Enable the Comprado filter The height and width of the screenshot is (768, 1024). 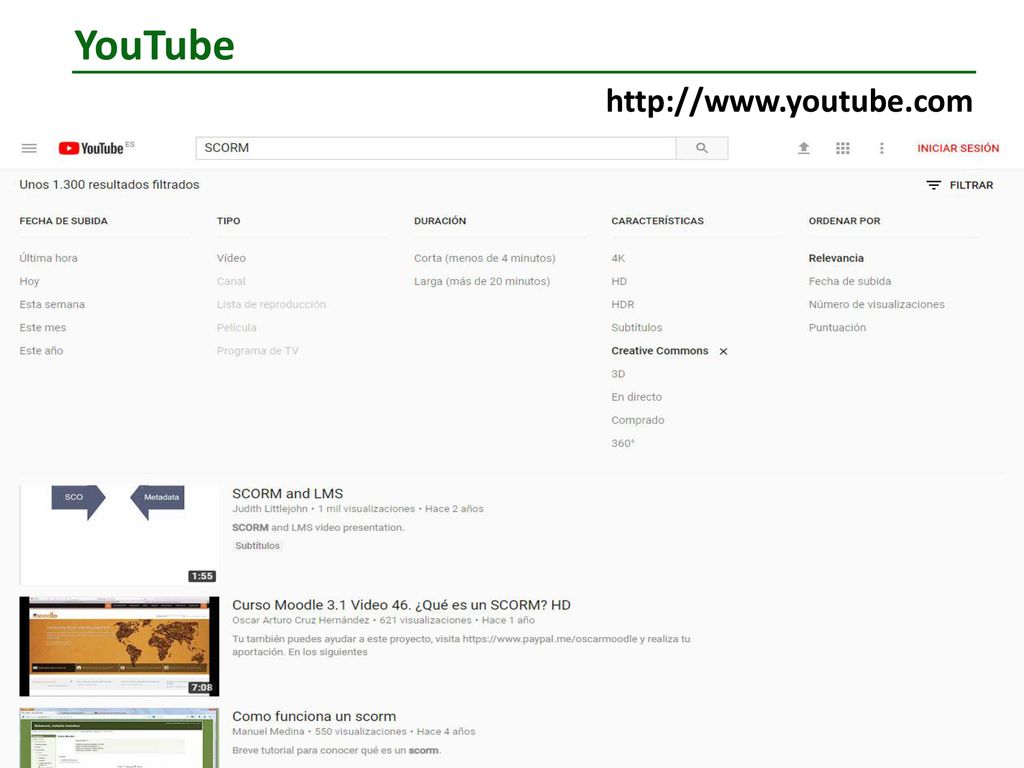(637, 421)
